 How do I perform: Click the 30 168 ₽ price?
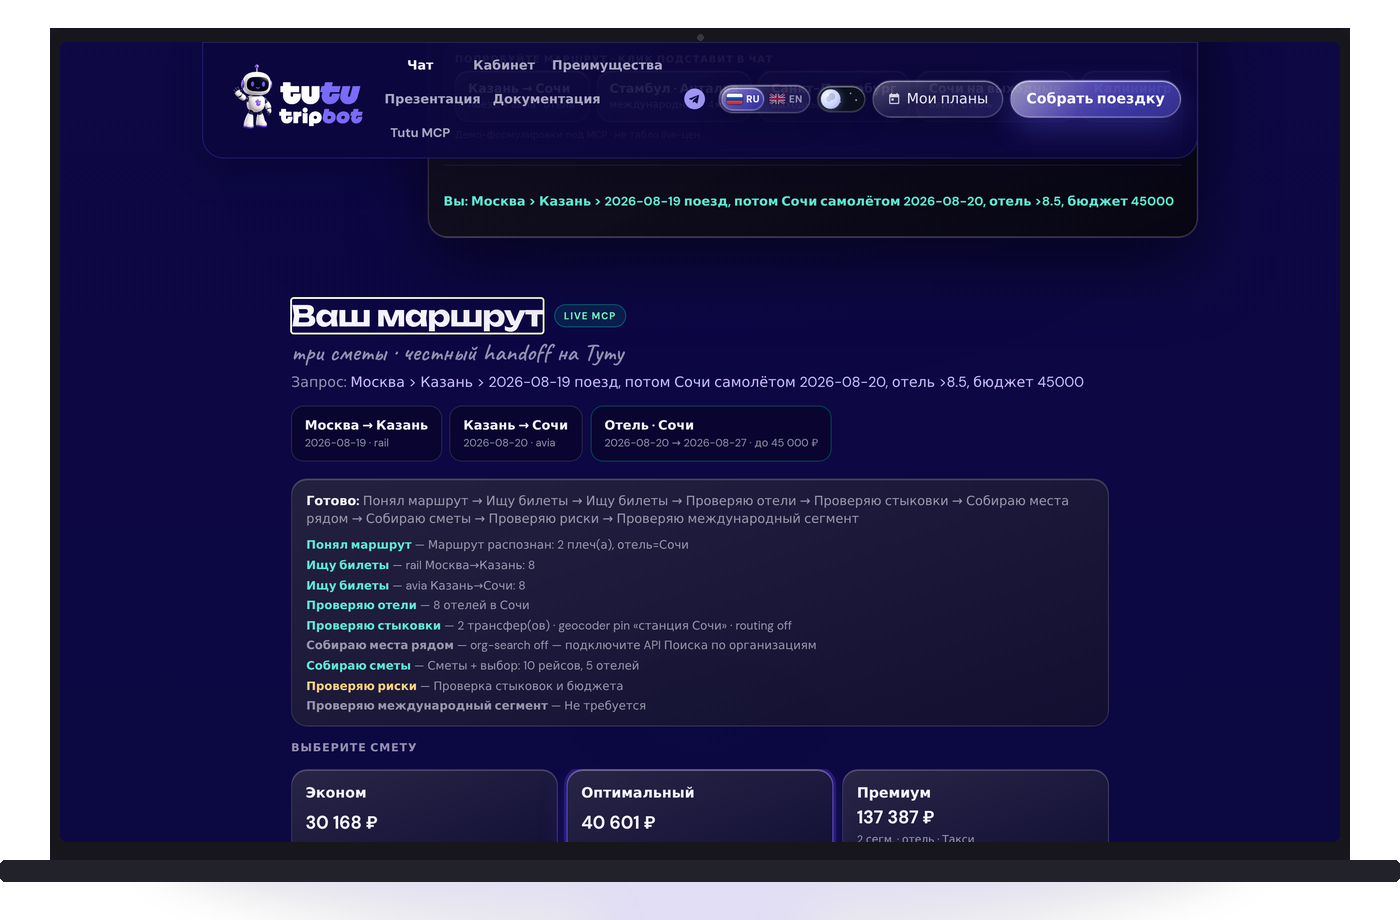[342, 822]
